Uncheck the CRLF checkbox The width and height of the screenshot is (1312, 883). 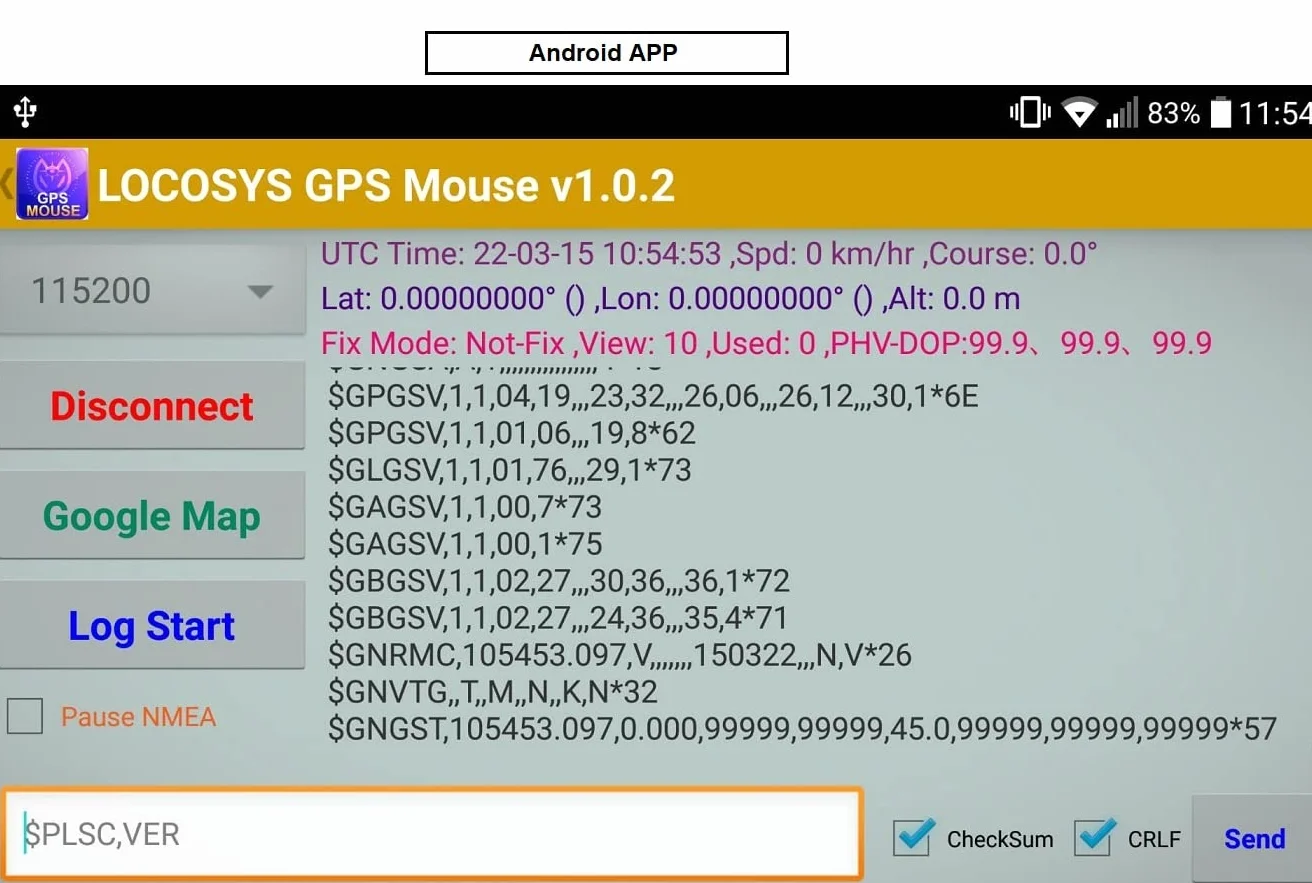1095,837
